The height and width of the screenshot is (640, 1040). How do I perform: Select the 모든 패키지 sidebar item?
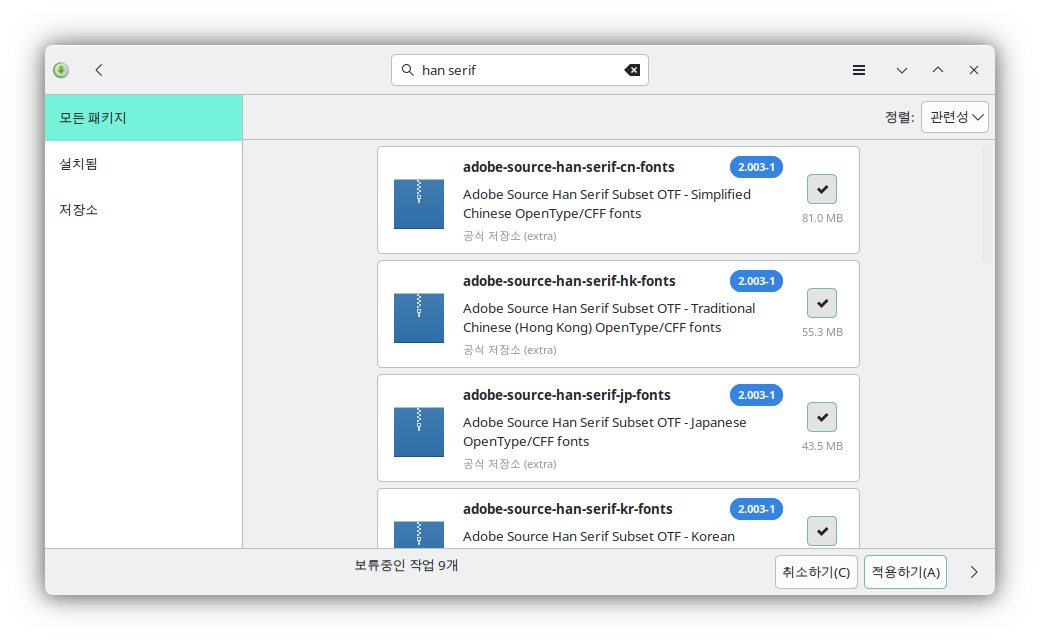144,117
